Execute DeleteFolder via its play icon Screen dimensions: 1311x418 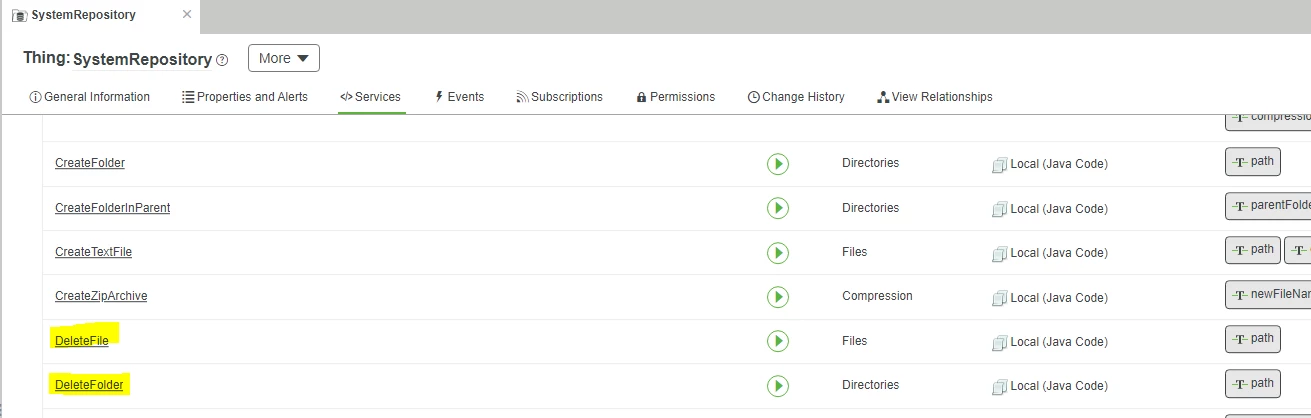778,386
